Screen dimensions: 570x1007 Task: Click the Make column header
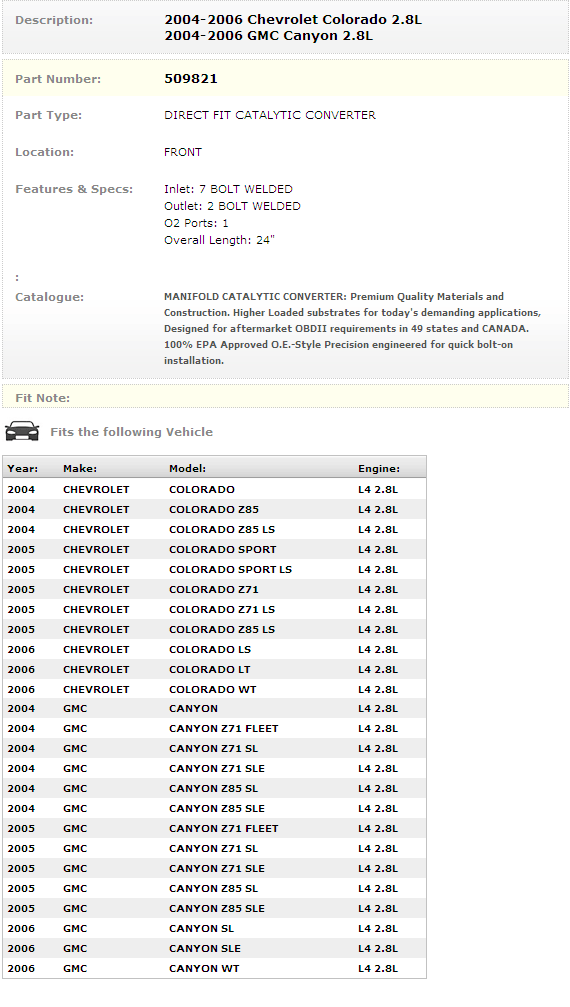tap(80, 469)
